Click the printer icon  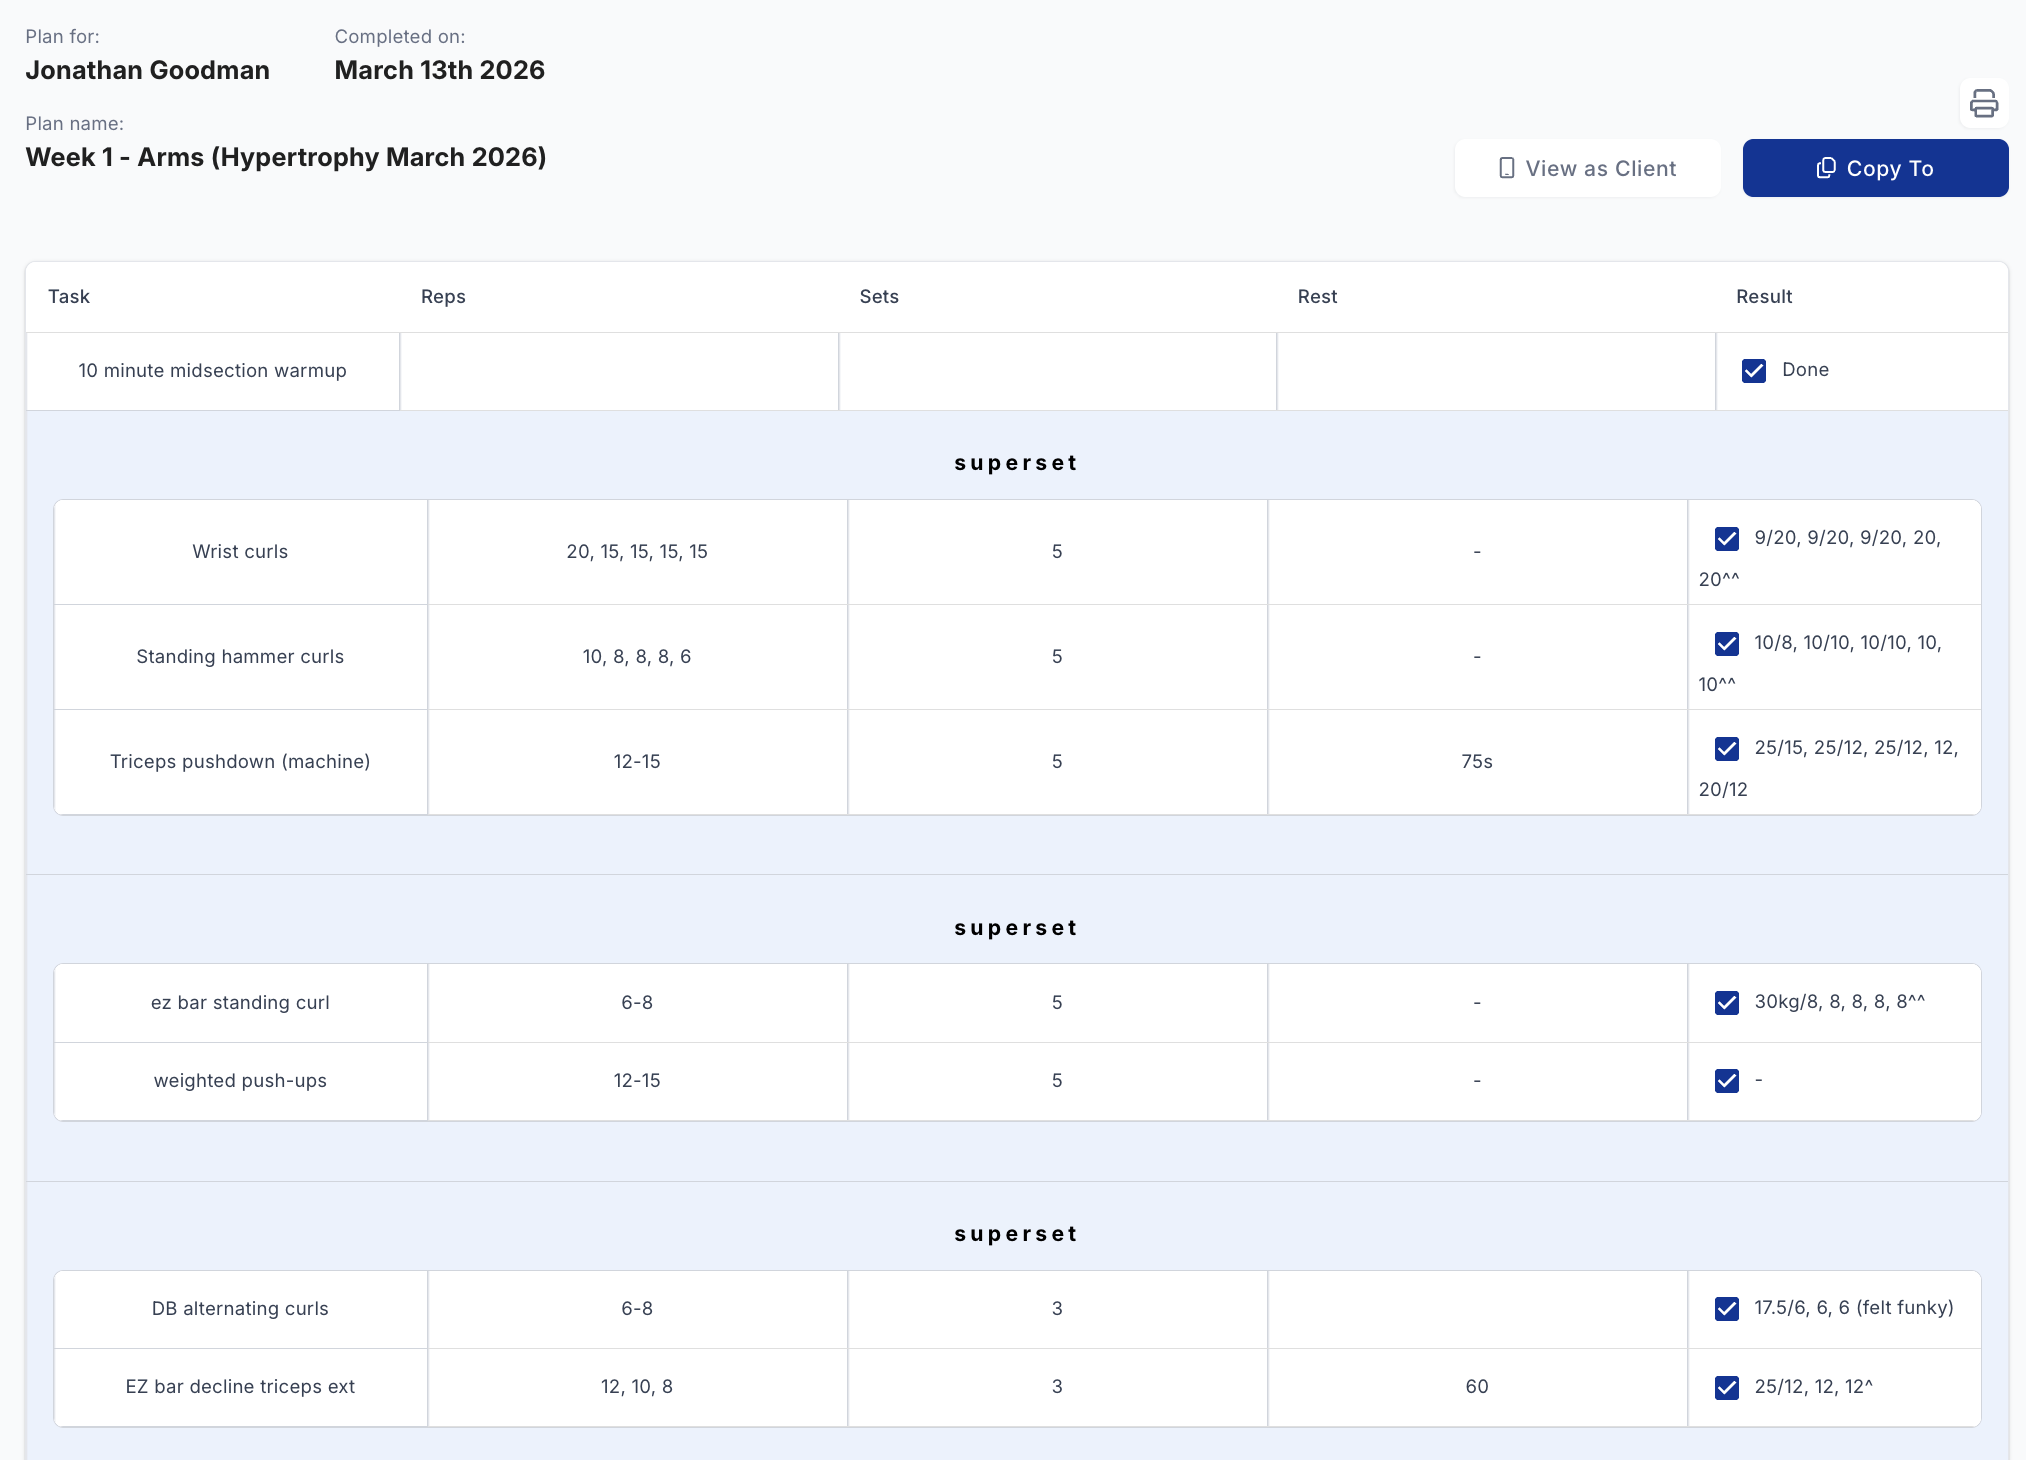click(x=1983, y=103)
